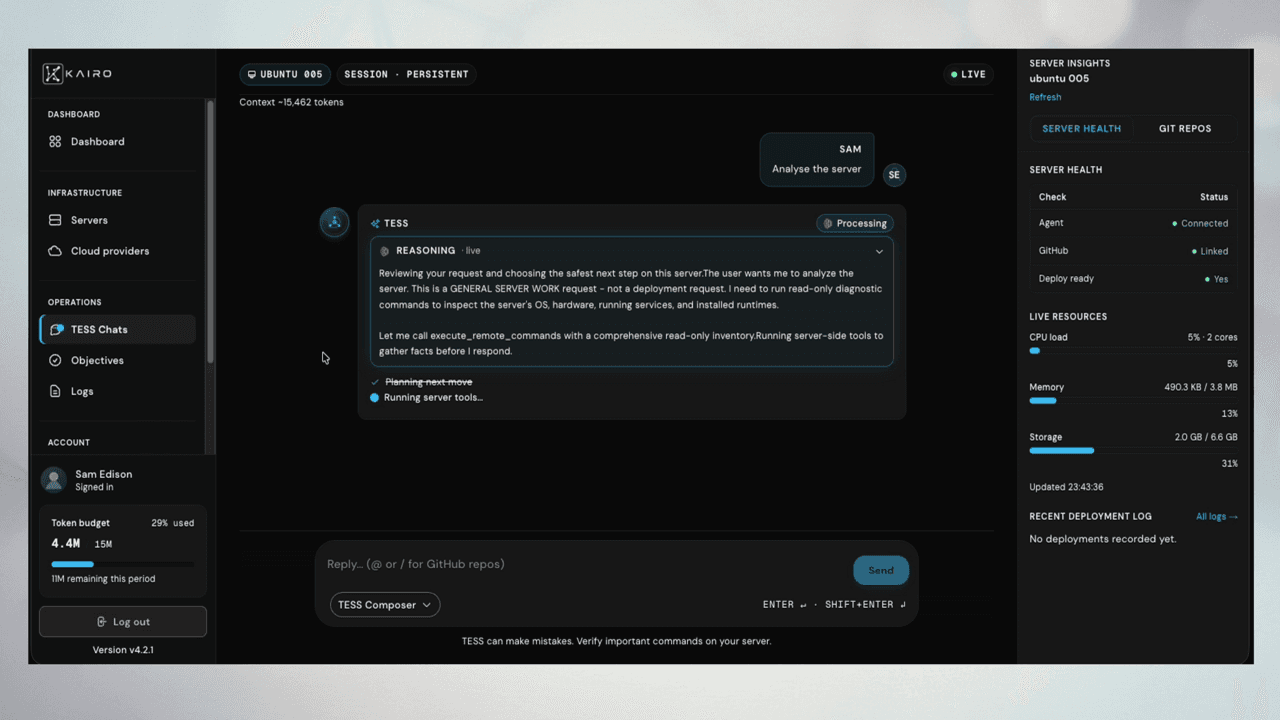1280x720 pixels.
Task: Click the sidebar vertical scrollbar
Action: [x=210, y=230]
